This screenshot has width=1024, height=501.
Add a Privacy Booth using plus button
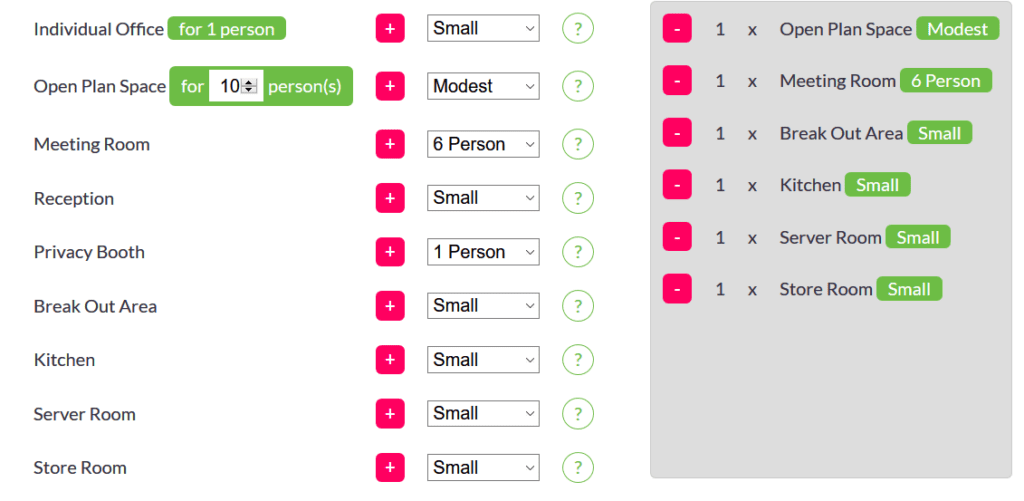click(x=390, y=252)
